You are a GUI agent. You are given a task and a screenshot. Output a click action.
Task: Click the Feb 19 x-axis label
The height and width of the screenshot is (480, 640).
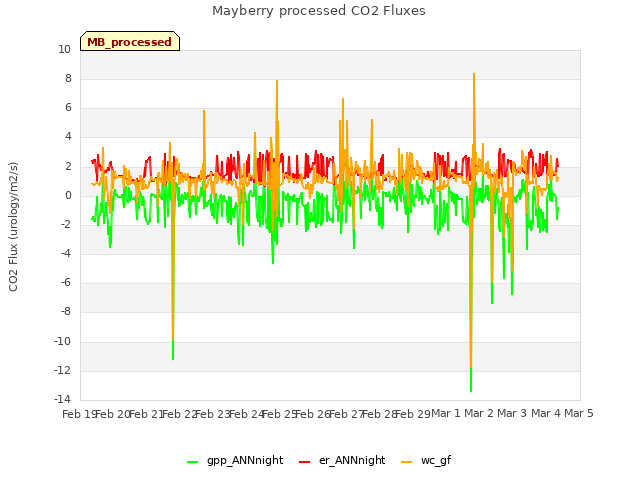(x=79, y=414)
